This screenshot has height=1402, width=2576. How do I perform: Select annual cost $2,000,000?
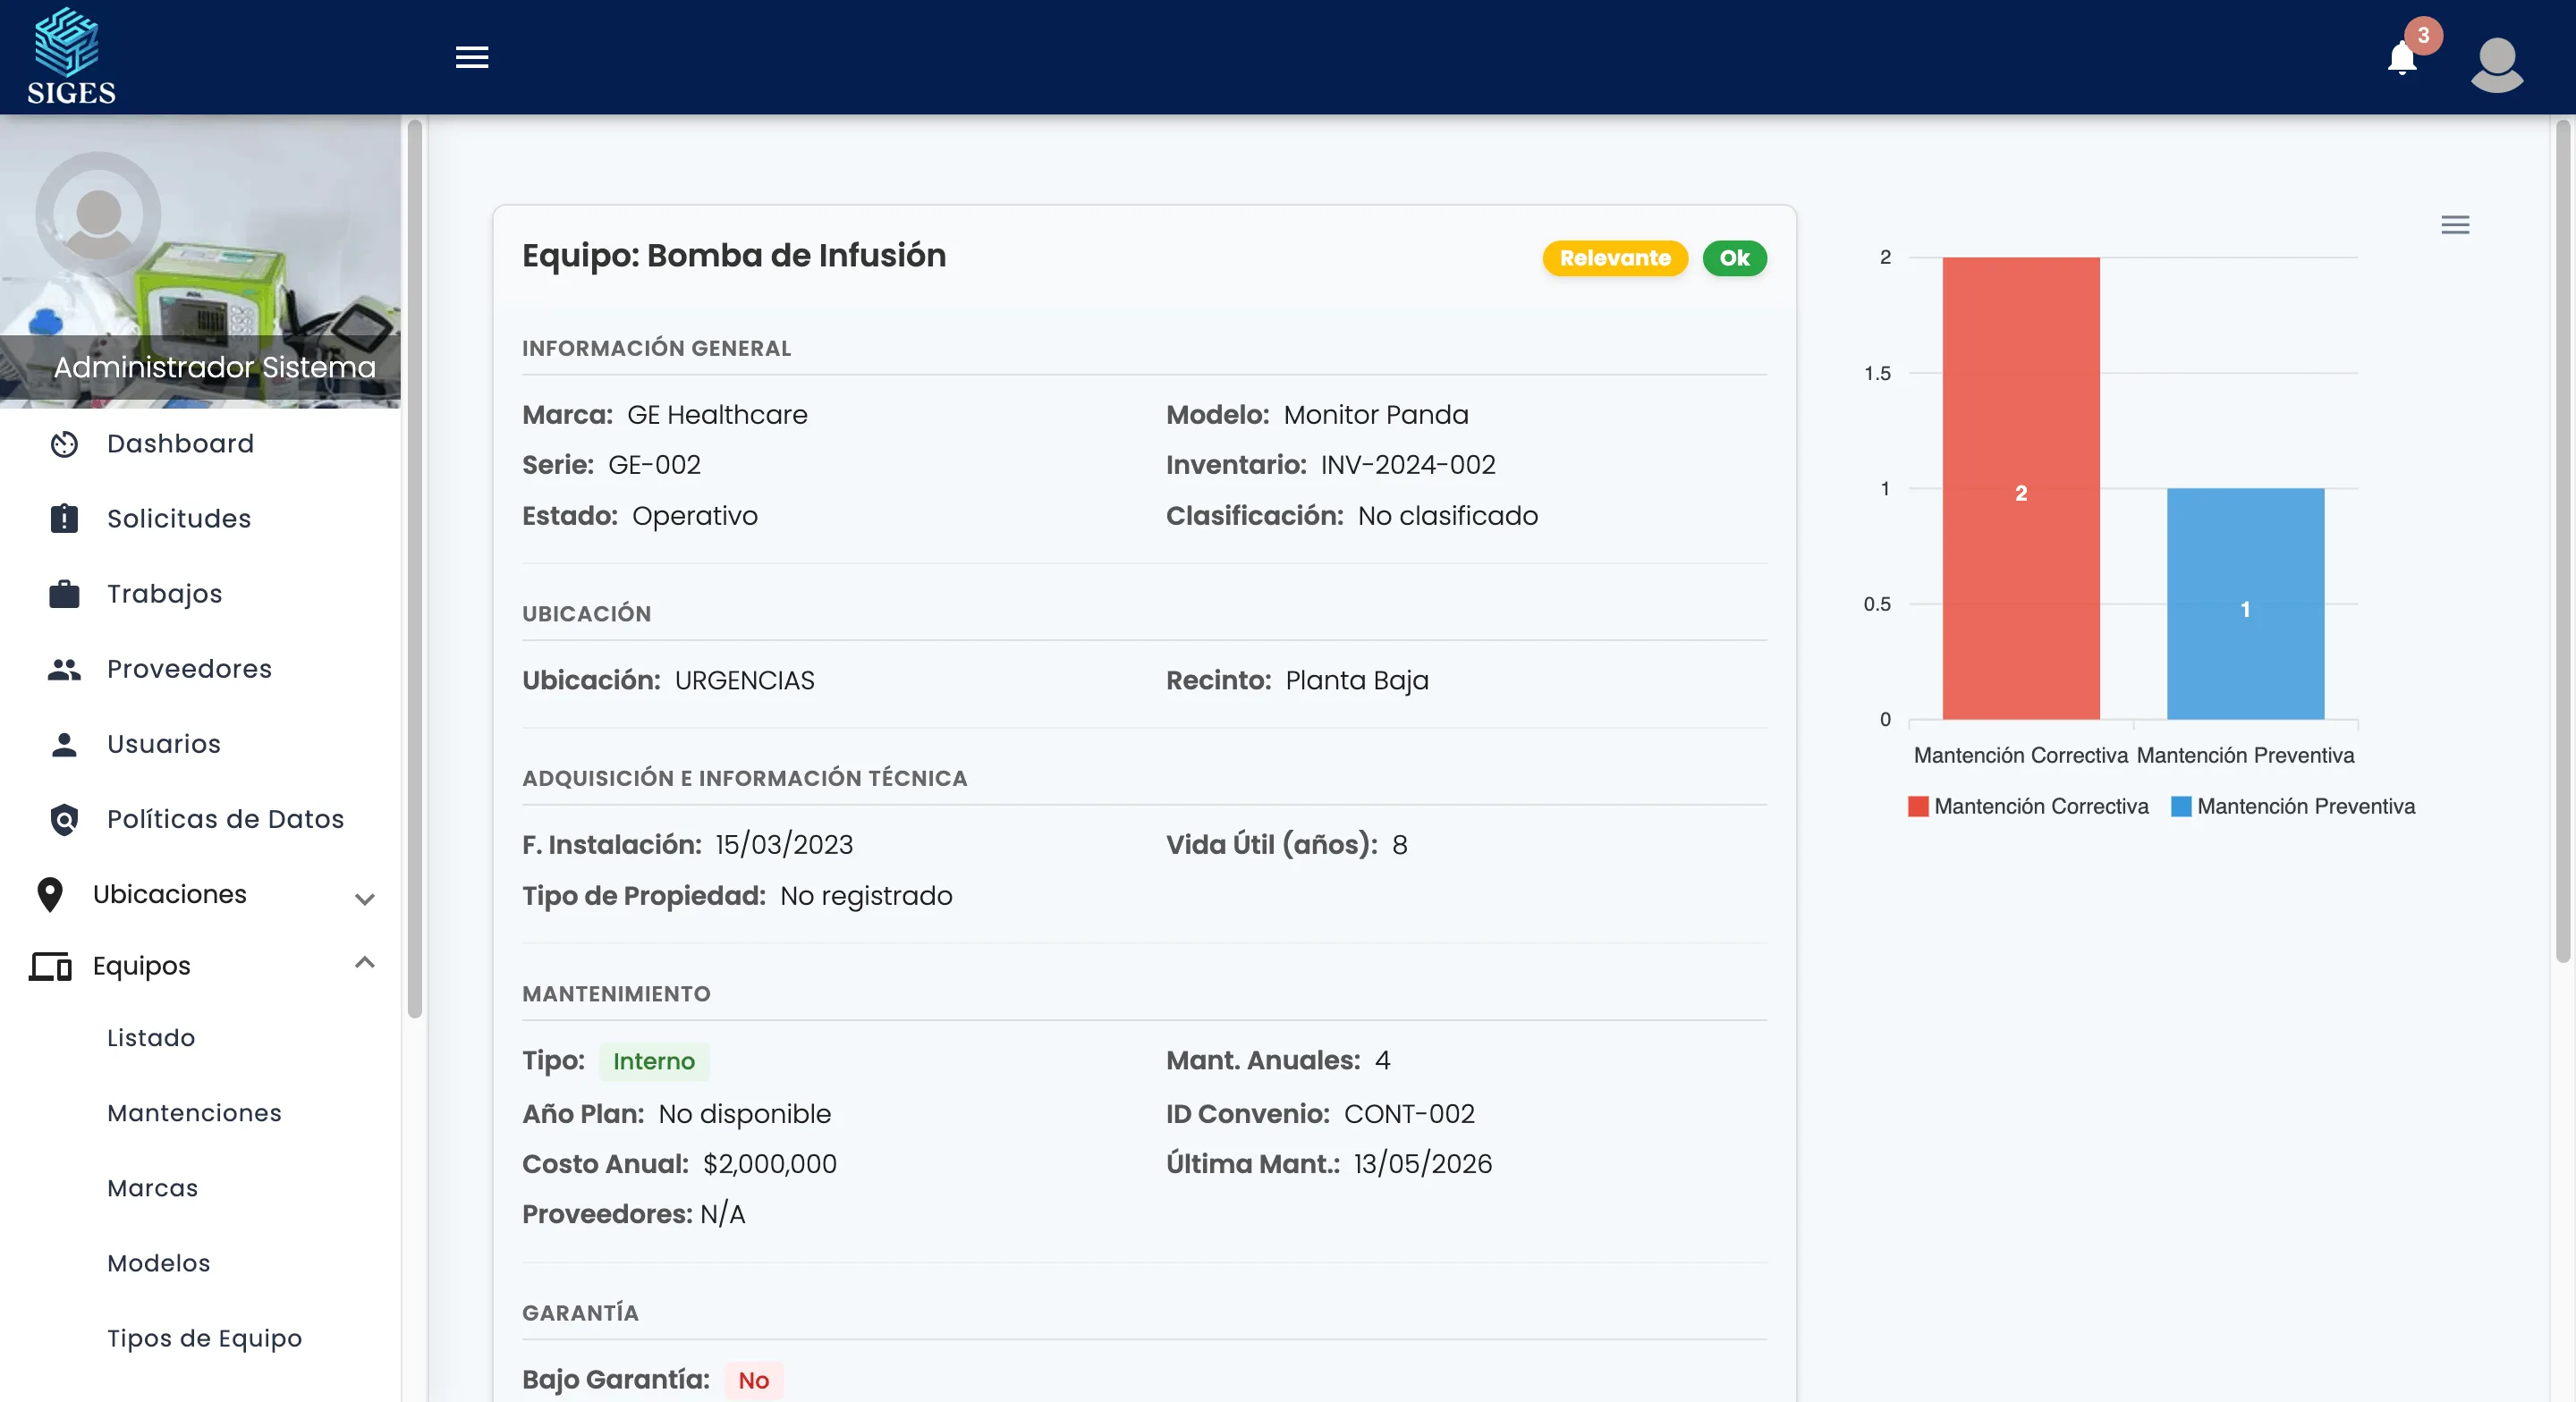pyautogui.click(x=770, y=1164)
